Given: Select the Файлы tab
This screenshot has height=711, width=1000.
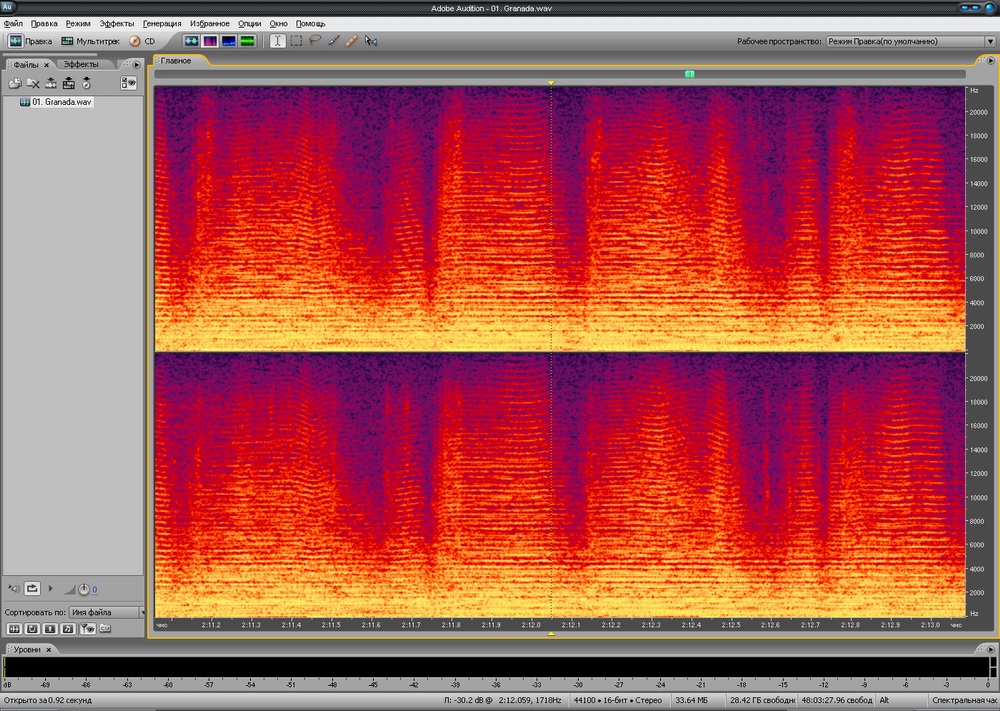Looking at the screenshot, I should coord(26,64).
